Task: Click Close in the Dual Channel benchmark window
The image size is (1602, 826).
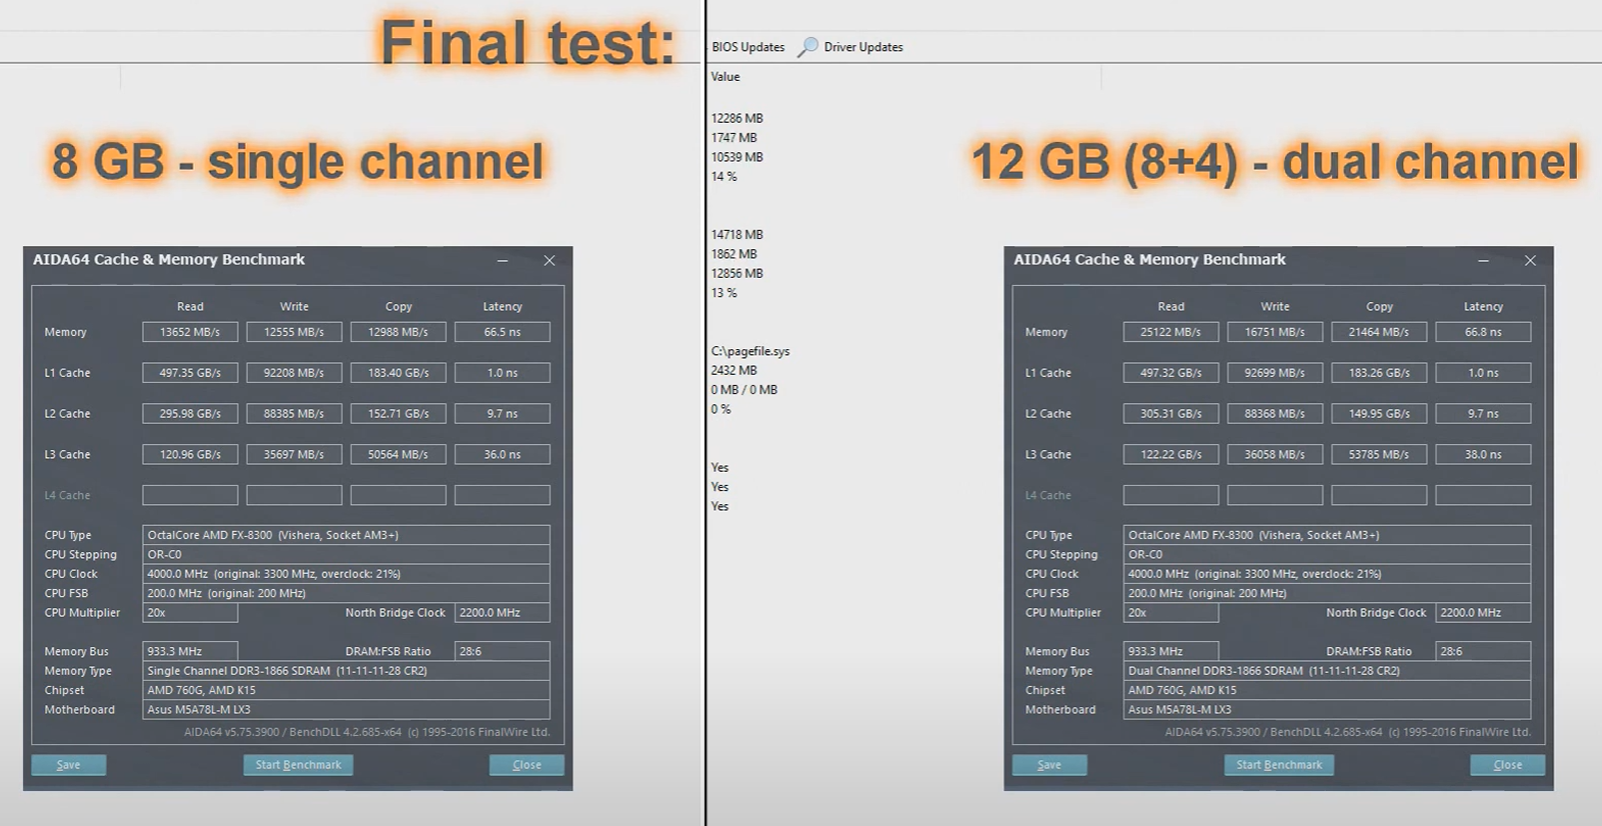Action: point(1508,765)
